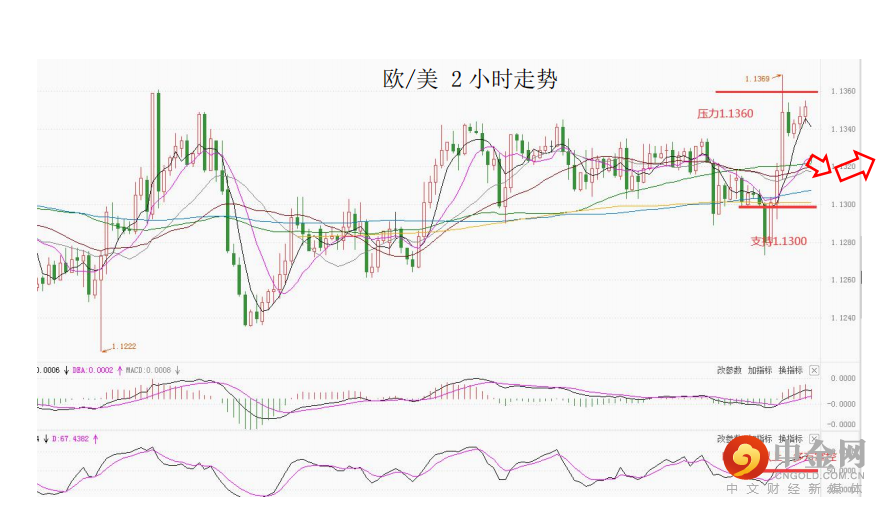Close the MACD indicator panel
880x507 pixels.
pyautogui.click(x=814, y=370)
